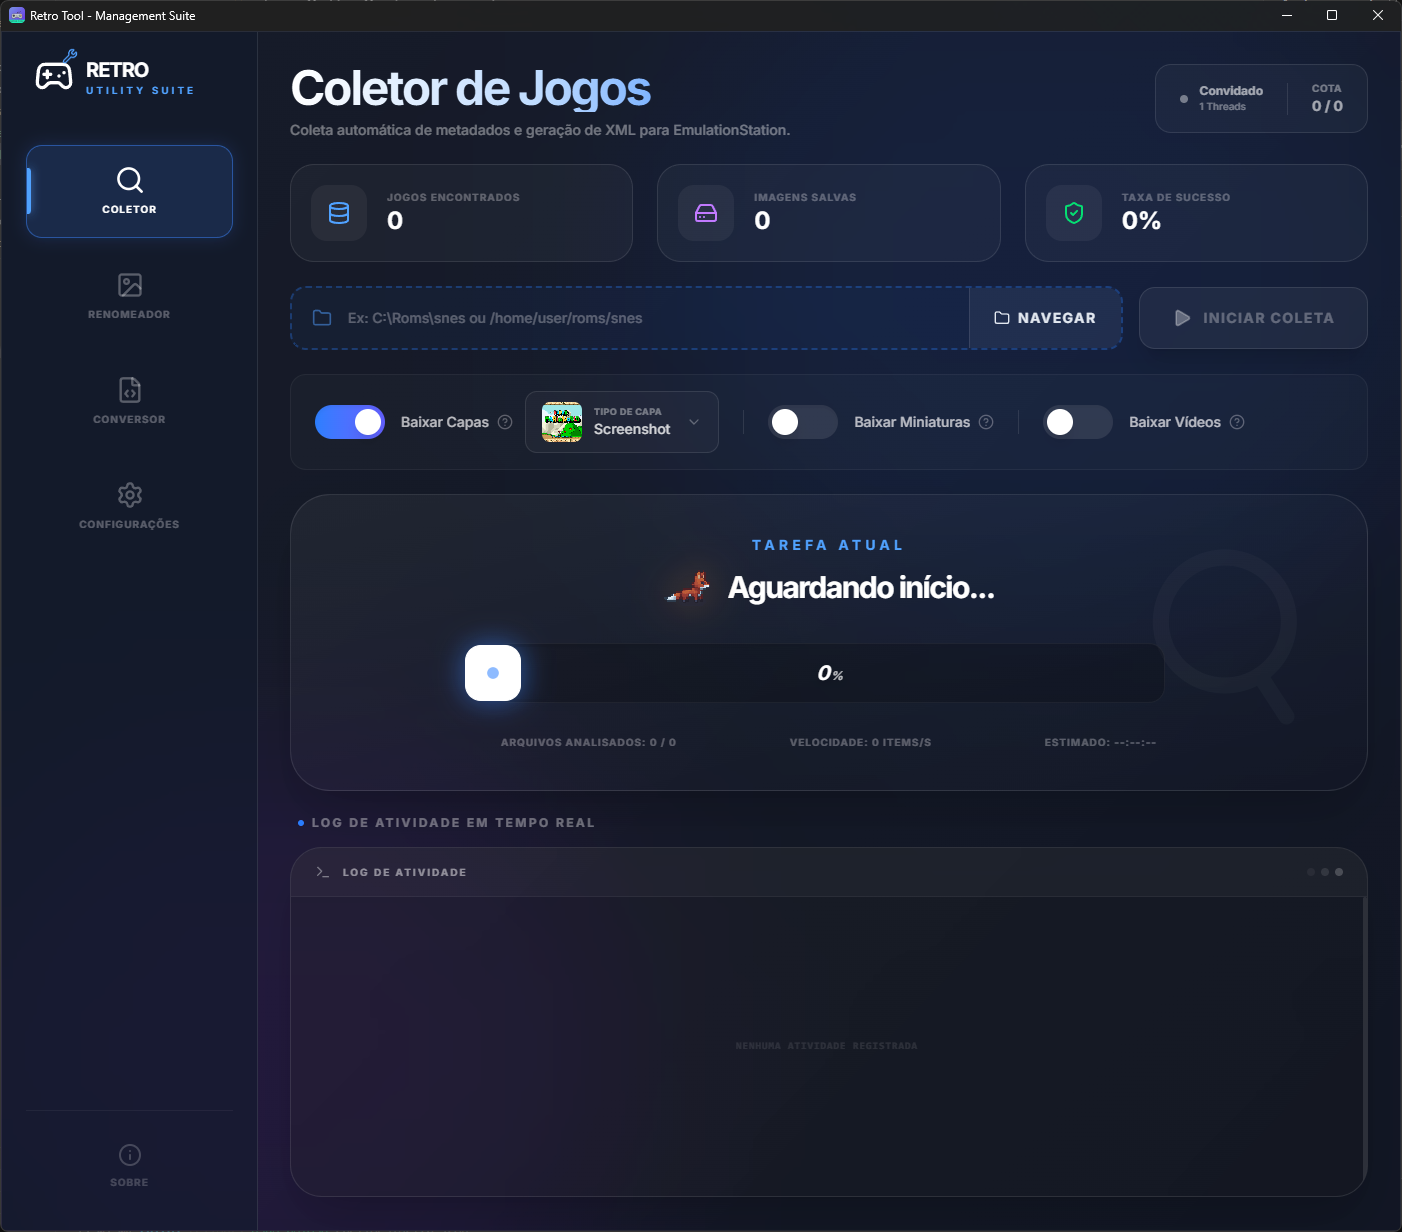Enable Baixar Miniaturas
1402x1232 pixels.
click(x=802, y=422)
